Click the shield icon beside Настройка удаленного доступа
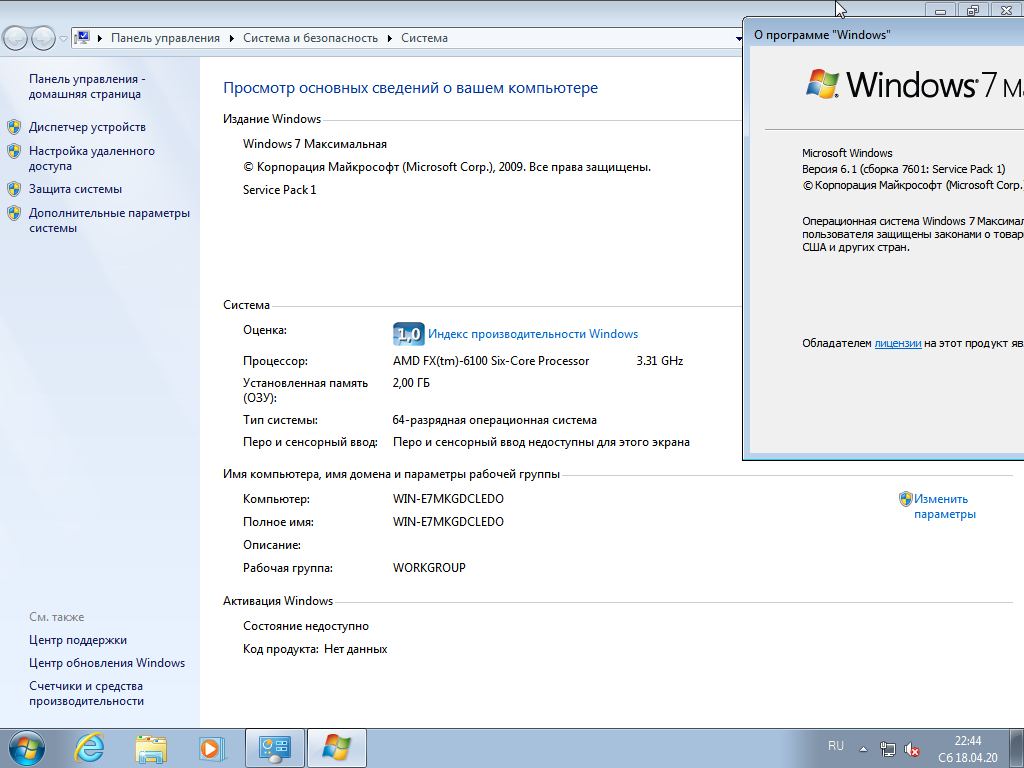The width and height of the screenshot is (1024, 768). point(14,151)
